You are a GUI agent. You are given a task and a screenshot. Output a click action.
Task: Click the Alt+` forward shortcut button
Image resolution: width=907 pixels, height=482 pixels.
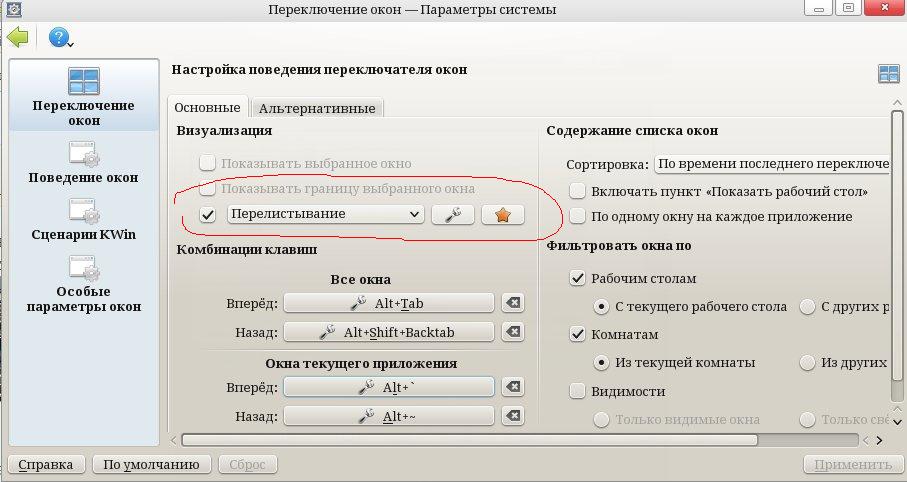pyautogui.click(x=389, y=387)
